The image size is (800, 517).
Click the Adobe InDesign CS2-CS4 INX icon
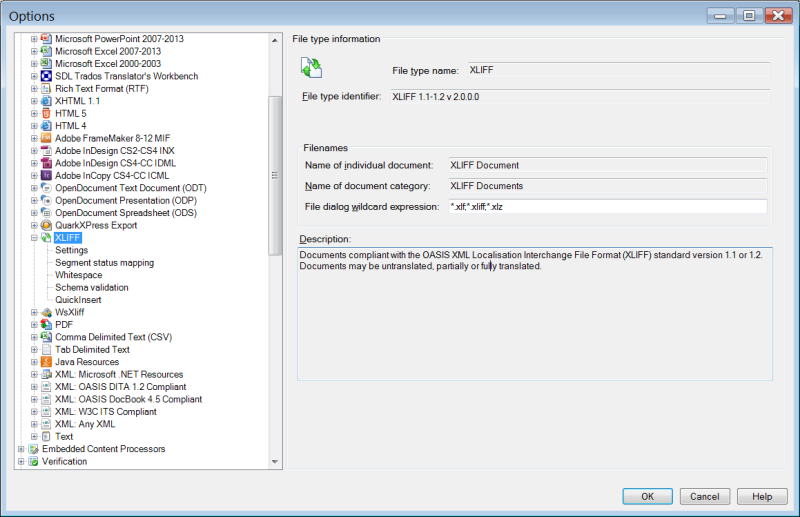46,151
